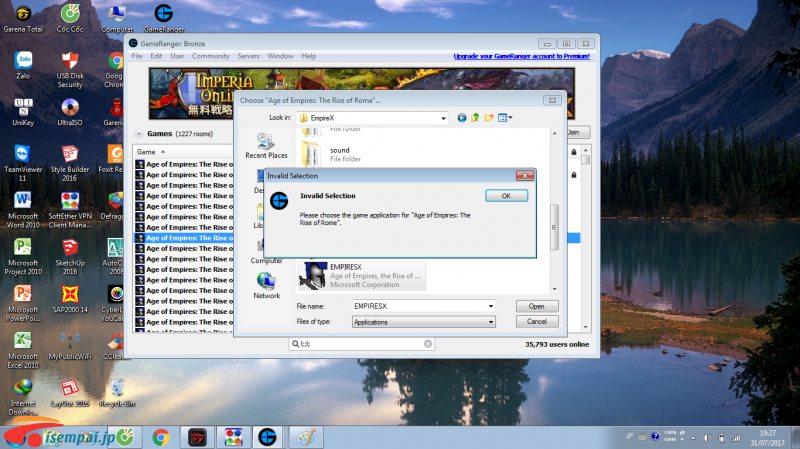Open the Recycle Bin desktop icon
Screen dimensions: 800x449
[x=117, y=392]
